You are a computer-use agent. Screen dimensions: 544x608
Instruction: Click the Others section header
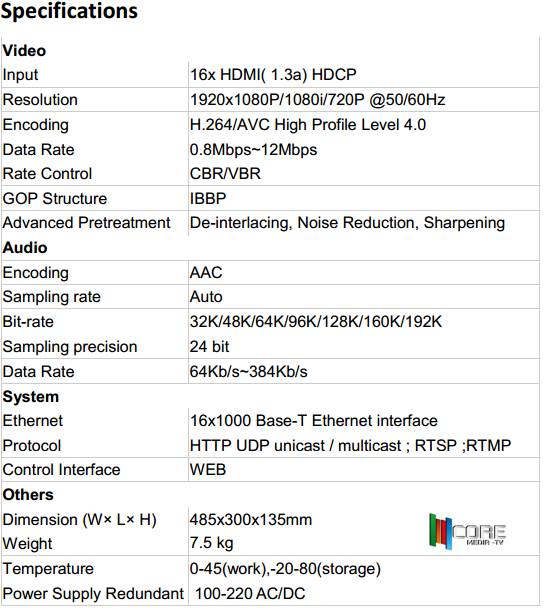[x=28, y=495]
